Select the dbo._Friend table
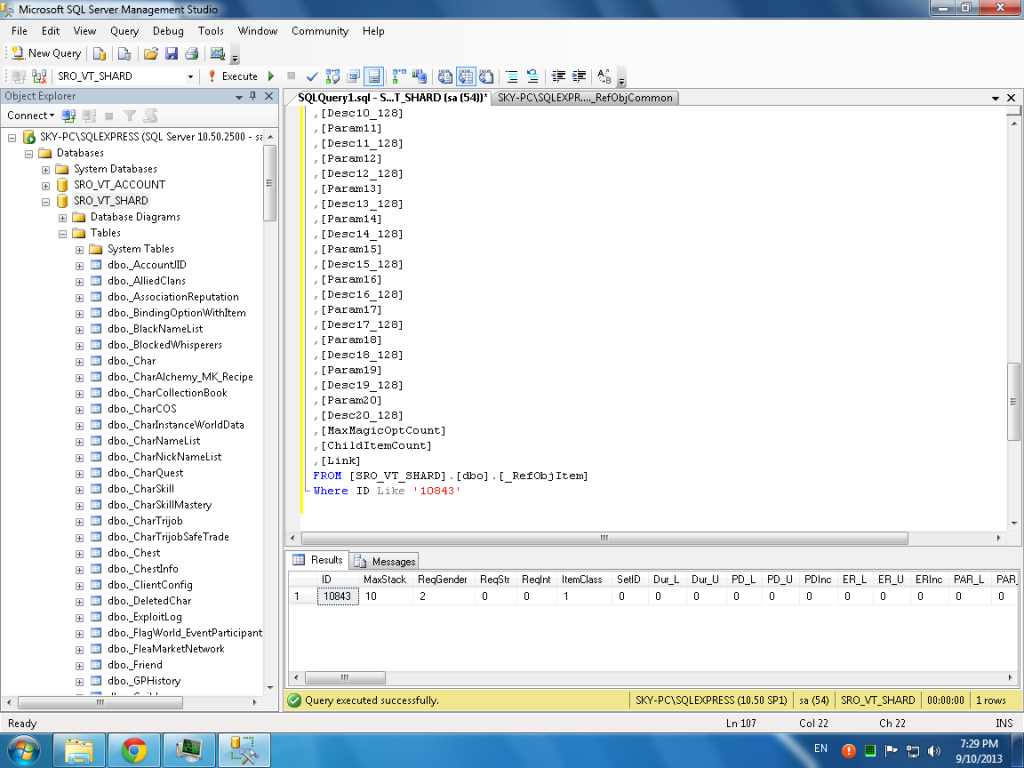The width and height of the screenshot is (1024, 768). click(x=135, y=665)
